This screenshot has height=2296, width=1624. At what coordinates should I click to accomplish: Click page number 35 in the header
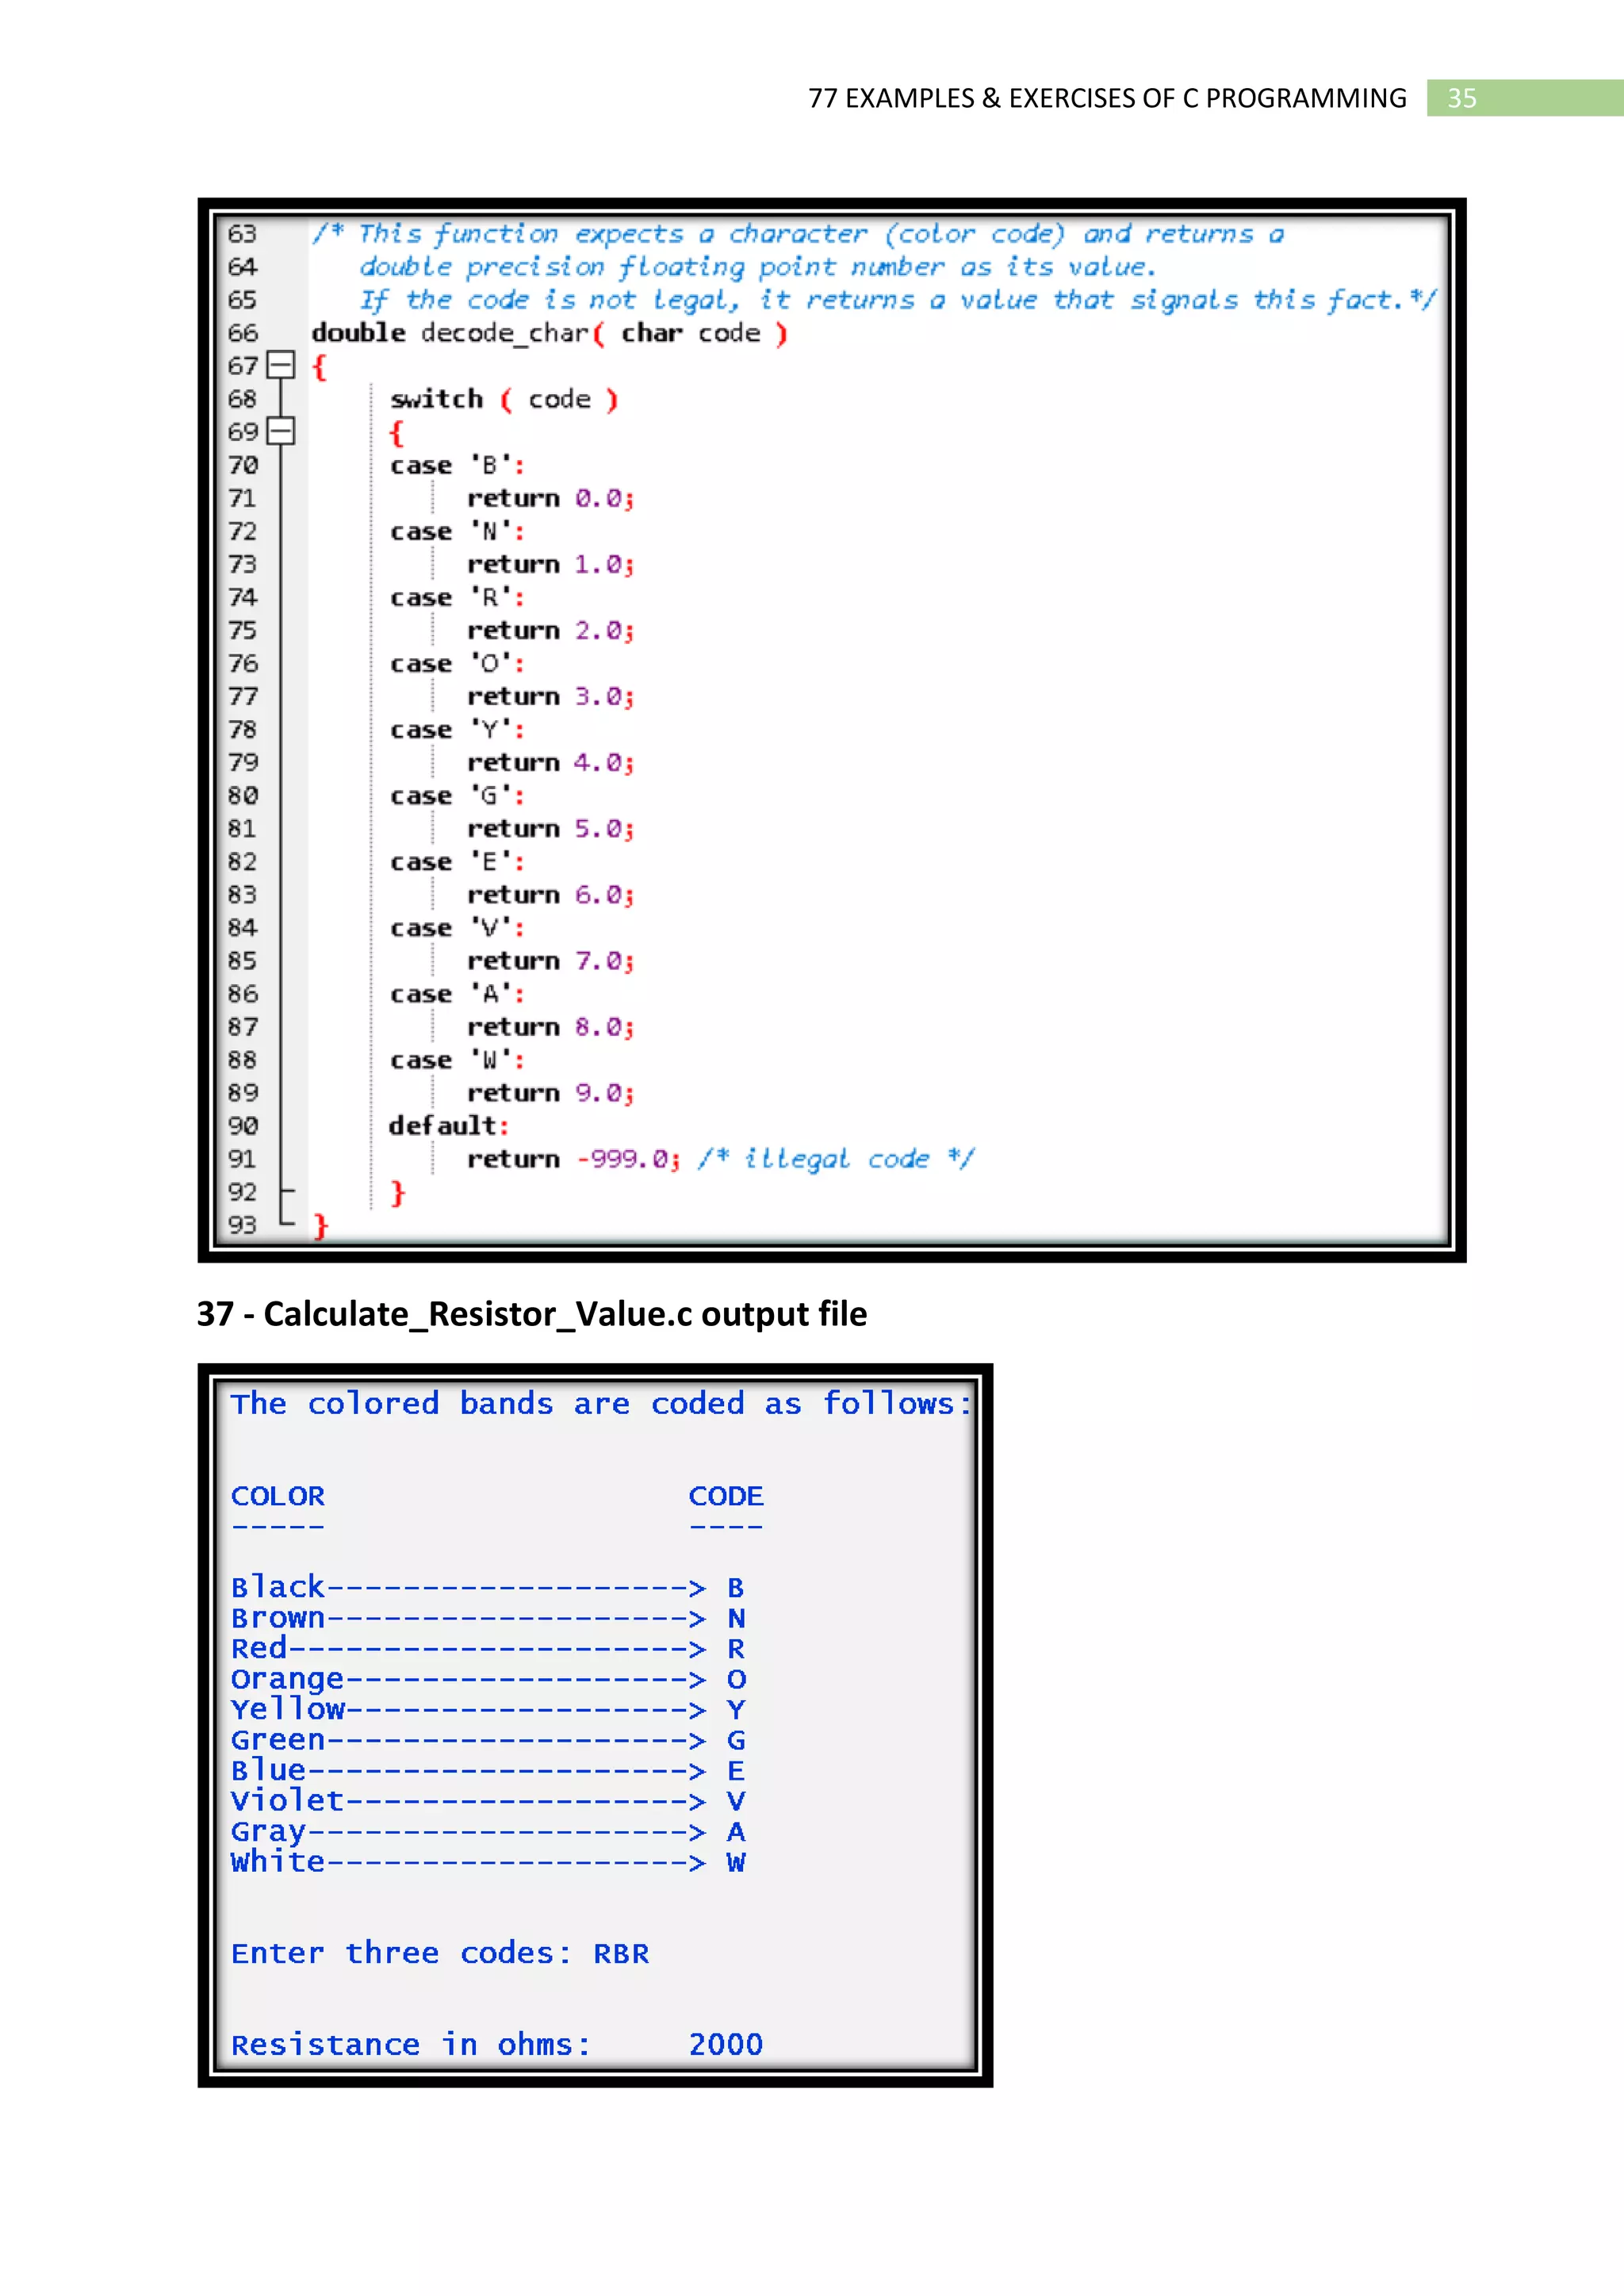pos(1461,98)
